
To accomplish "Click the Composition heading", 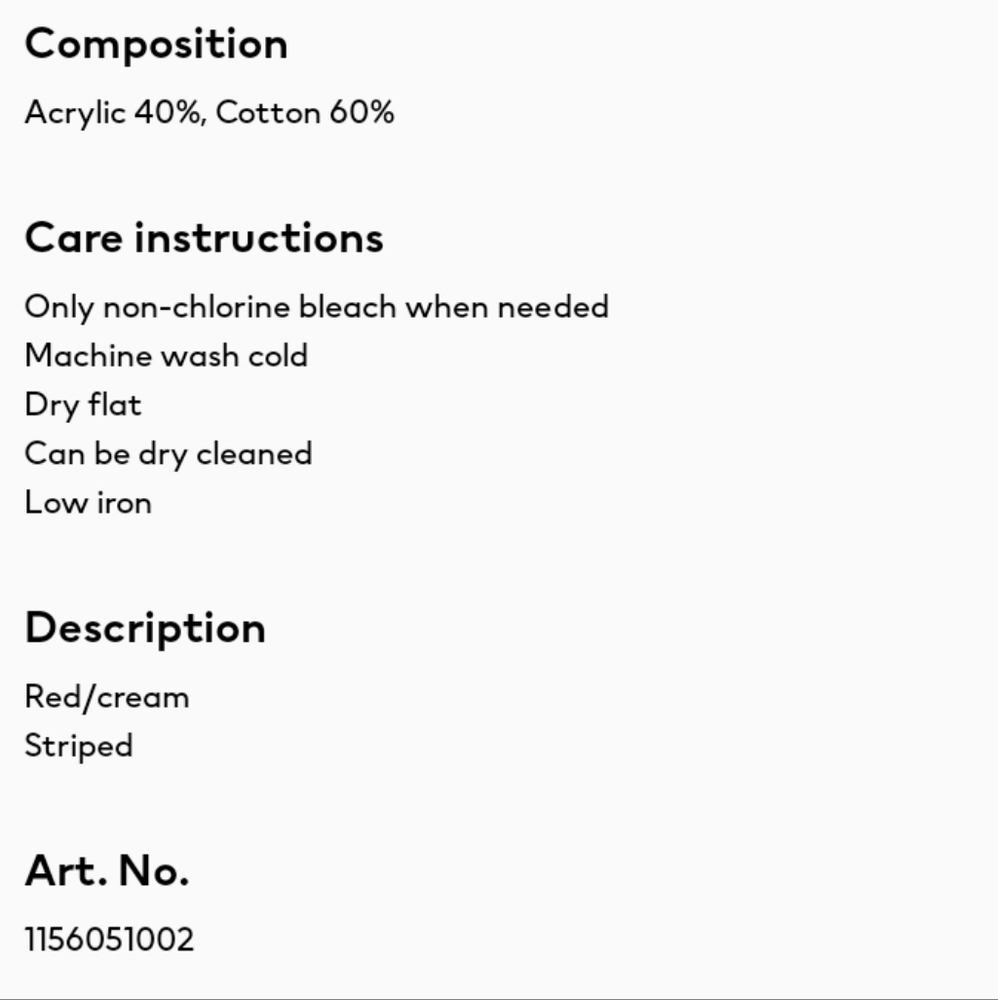I will point(156,45).
